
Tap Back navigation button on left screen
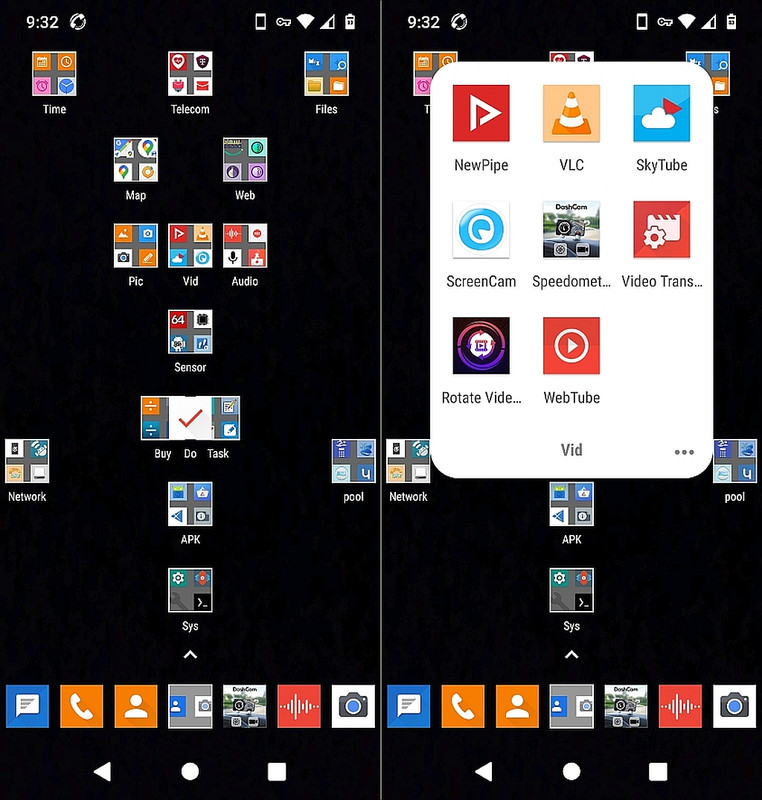click(x=103, y=771)
